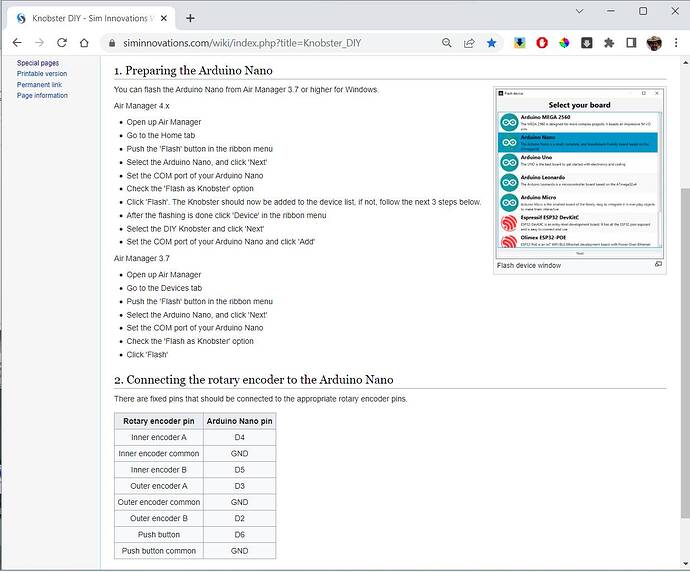This screenshot has width=690, height=572.
Task: Click the scrollbar up arrow
Action: tap(685, 63)
